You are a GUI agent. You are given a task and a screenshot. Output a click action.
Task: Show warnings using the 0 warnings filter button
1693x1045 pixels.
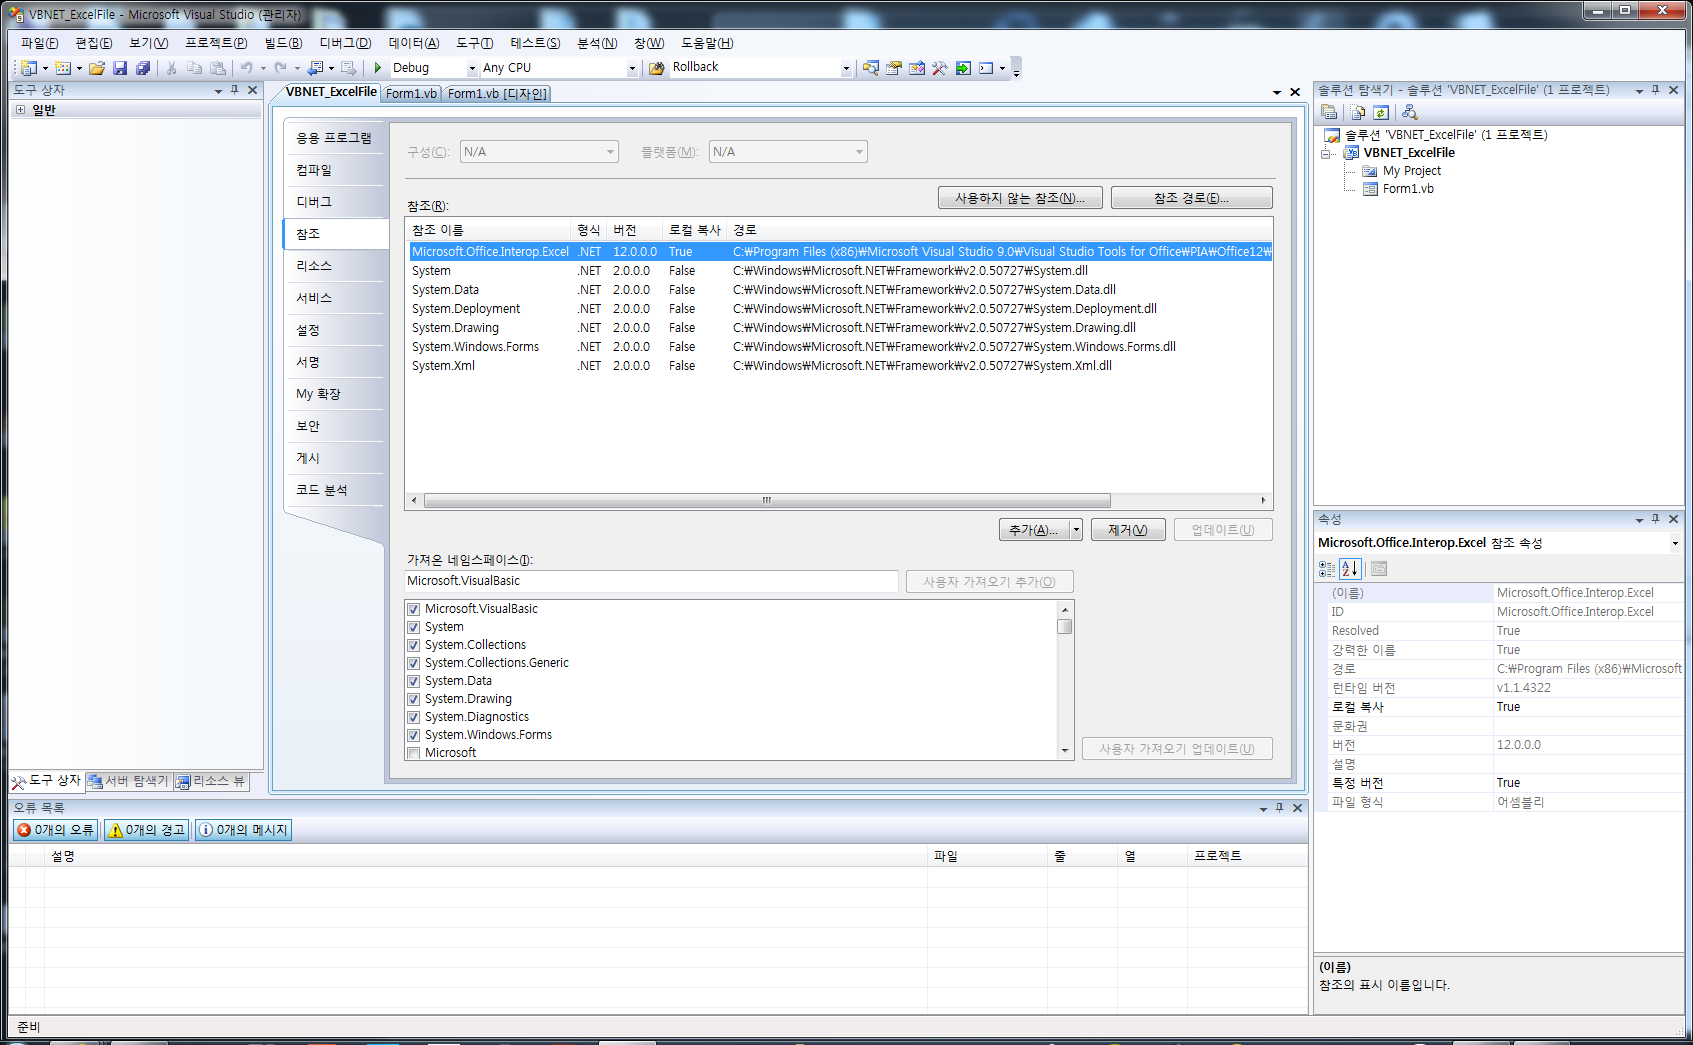pos(147,830)
